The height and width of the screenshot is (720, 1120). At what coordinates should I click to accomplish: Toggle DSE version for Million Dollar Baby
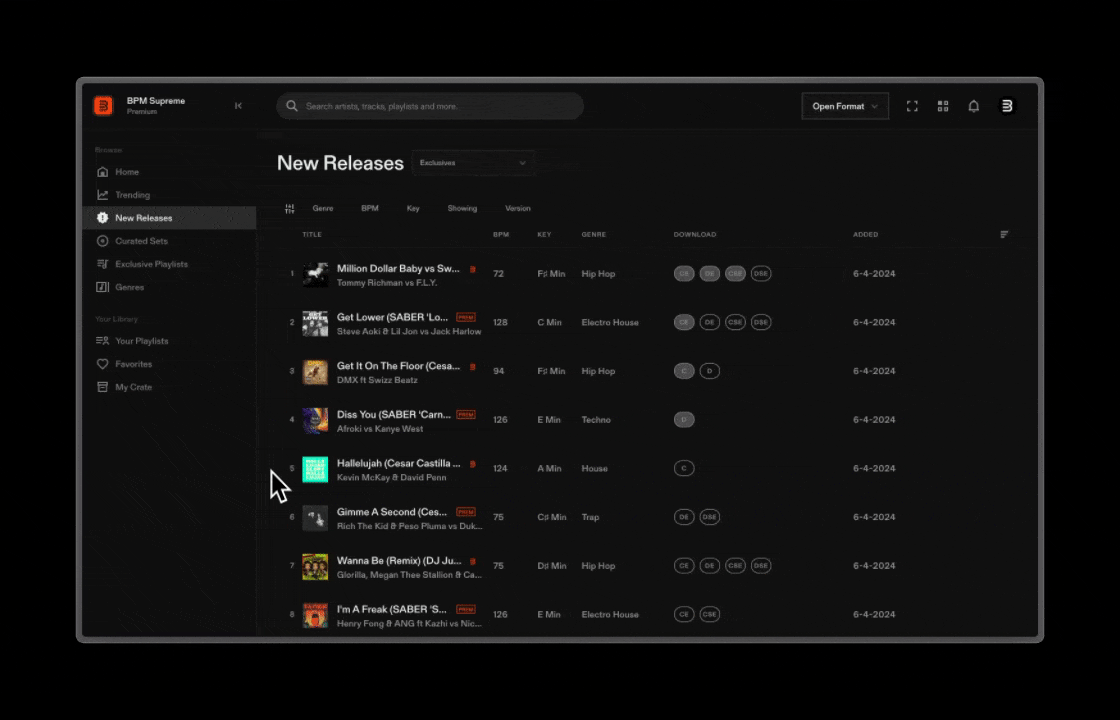[761, 274]
